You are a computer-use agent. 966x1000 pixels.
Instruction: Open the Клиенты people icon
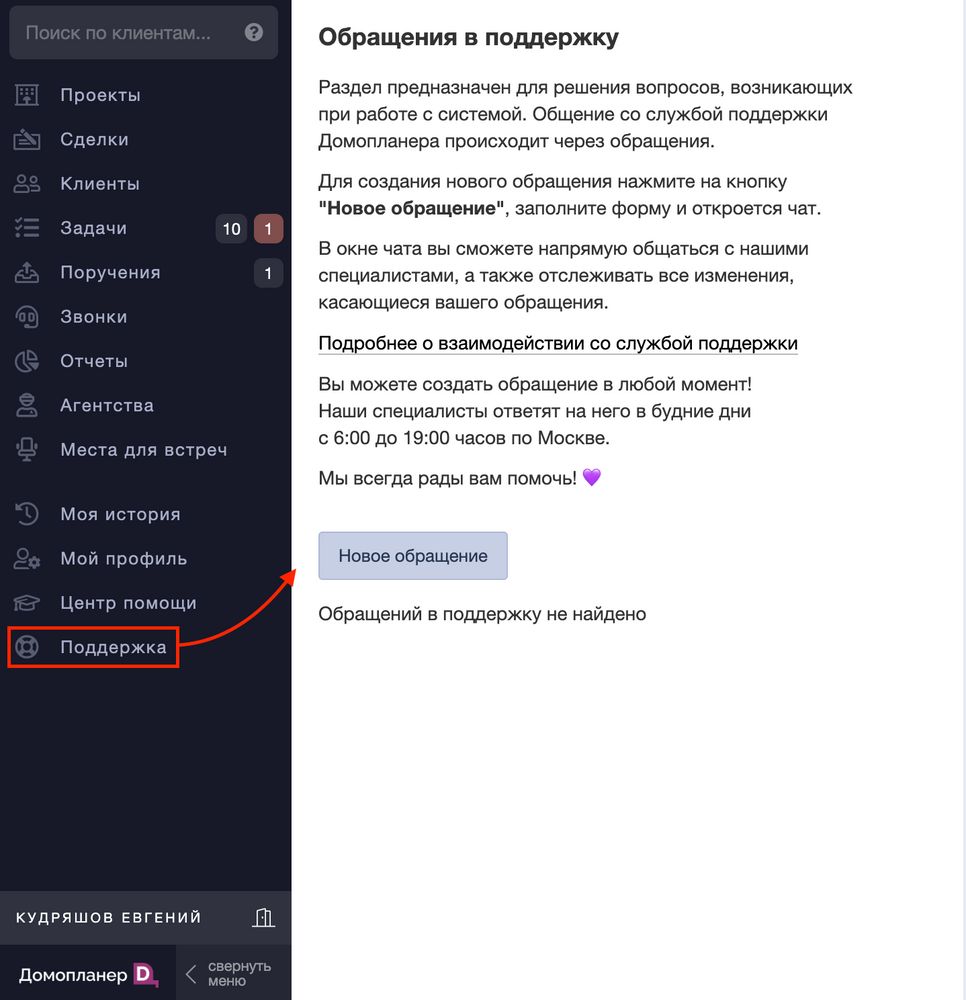pos(27,184)
